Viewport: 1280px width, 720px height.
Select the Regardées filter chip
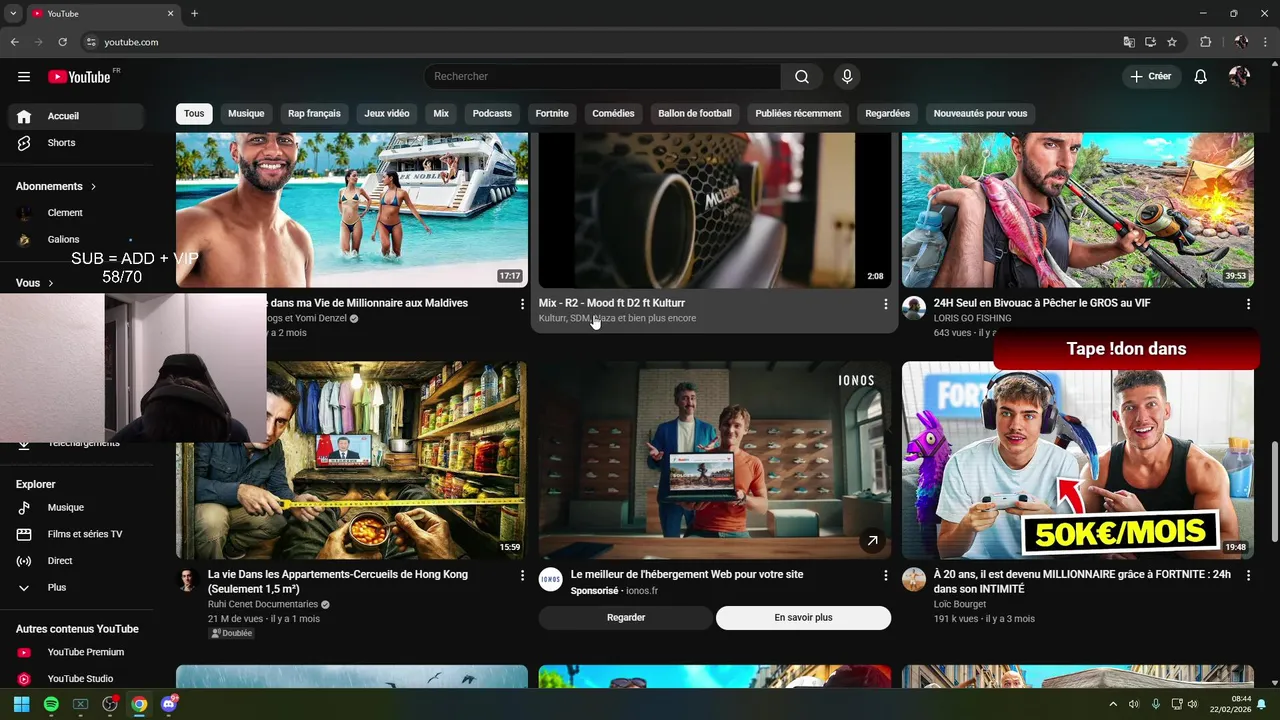coord(888,114)
